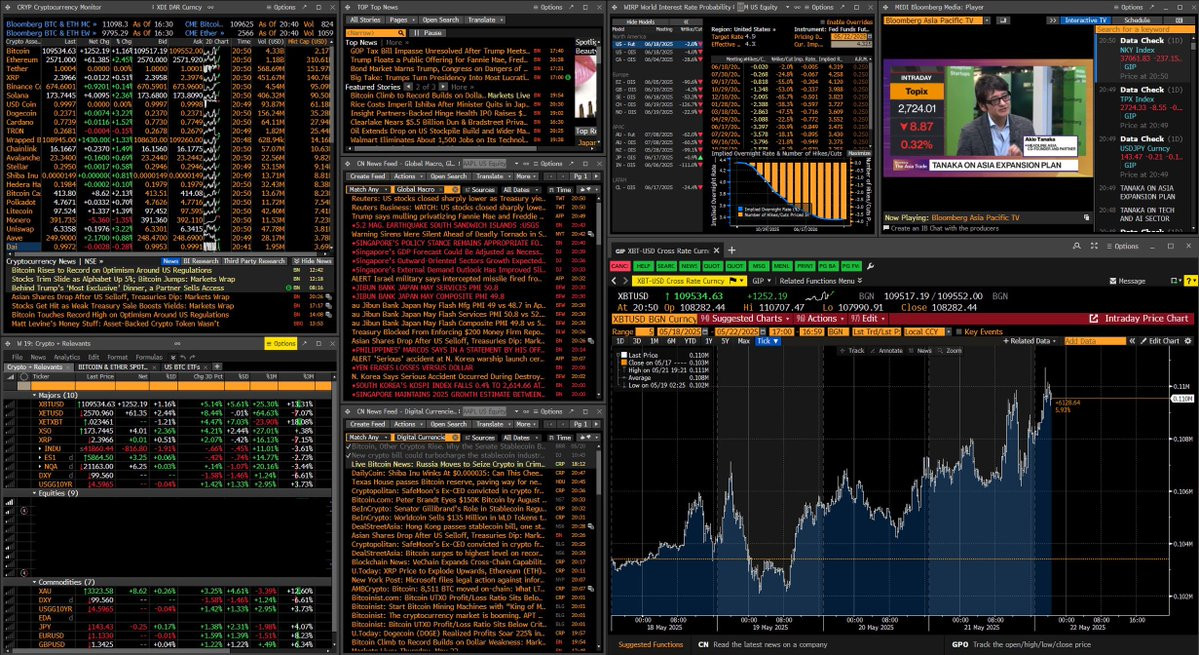Click the green HELP button
Screen dimensions: 1199x655
(x=643, y=266)
